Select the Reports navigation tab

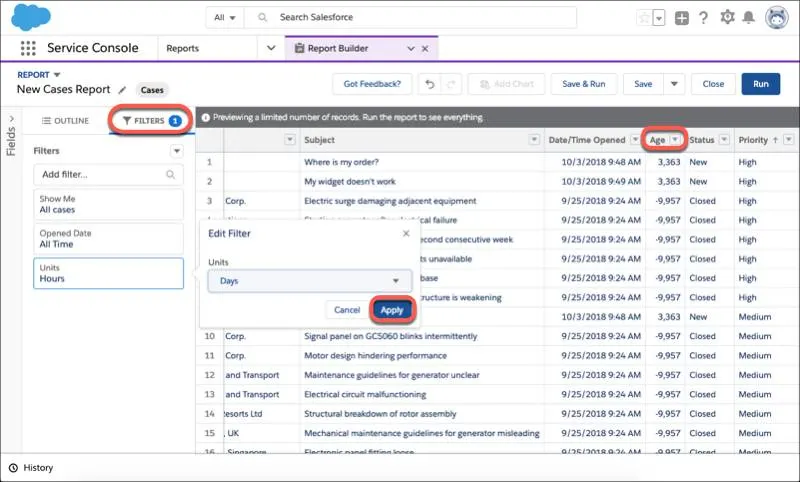(x=183, y=48)
